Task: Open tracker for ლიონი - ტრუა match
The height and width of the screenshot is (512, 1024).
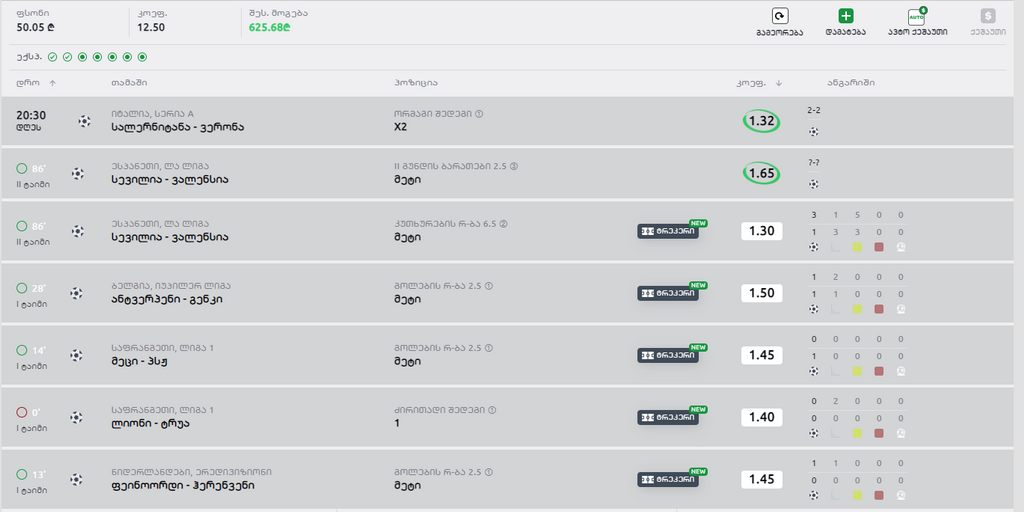Action: (x=668, y=417)
